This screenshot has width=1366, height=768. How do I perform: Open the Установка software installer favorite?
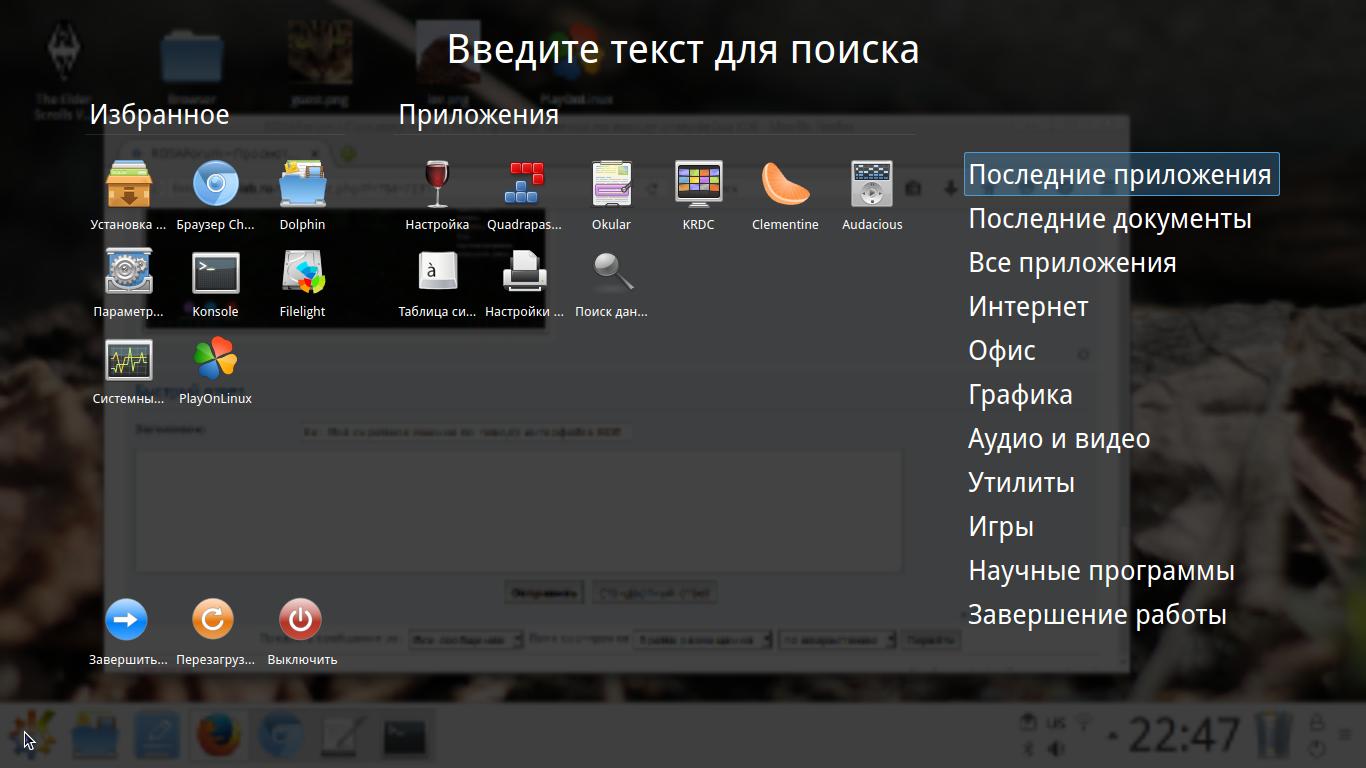pyautogui.click(x=128, y=196)
